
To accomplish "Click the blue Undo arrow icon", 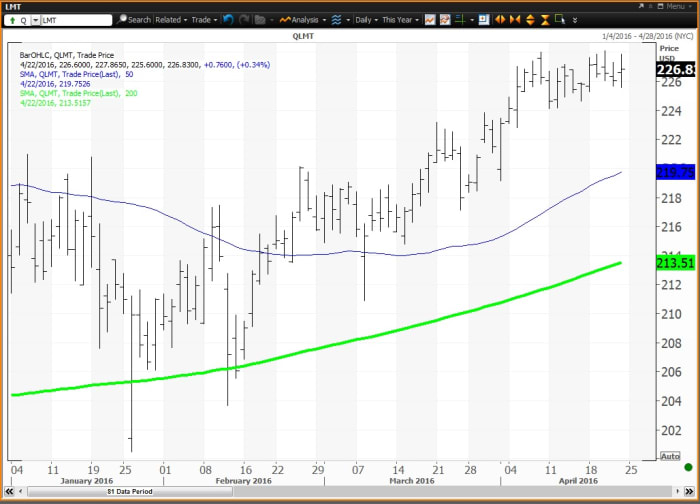I will (x=228, y=20).
